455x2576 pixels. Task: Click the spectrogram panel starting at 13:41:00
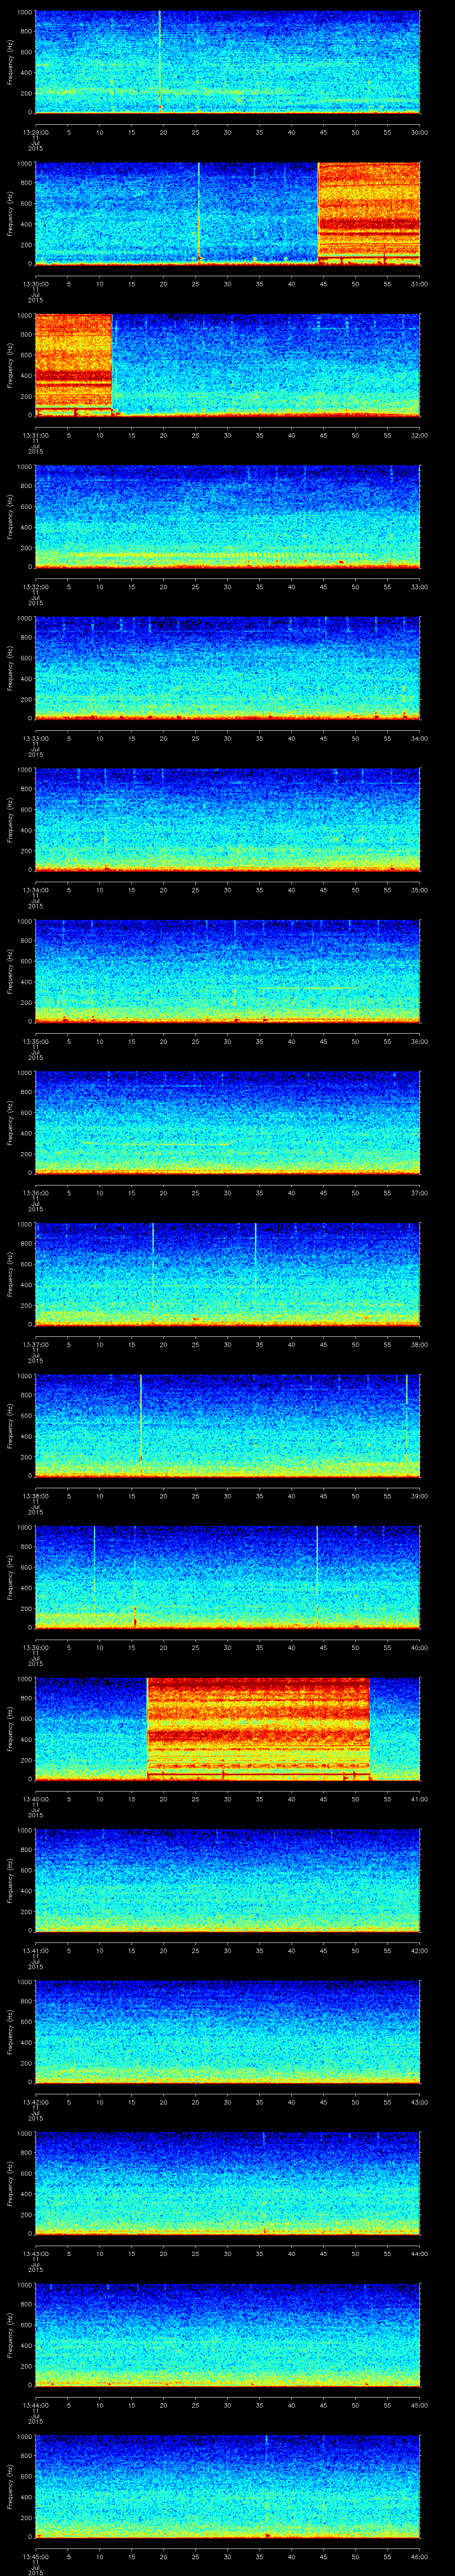pos(227,1881)
